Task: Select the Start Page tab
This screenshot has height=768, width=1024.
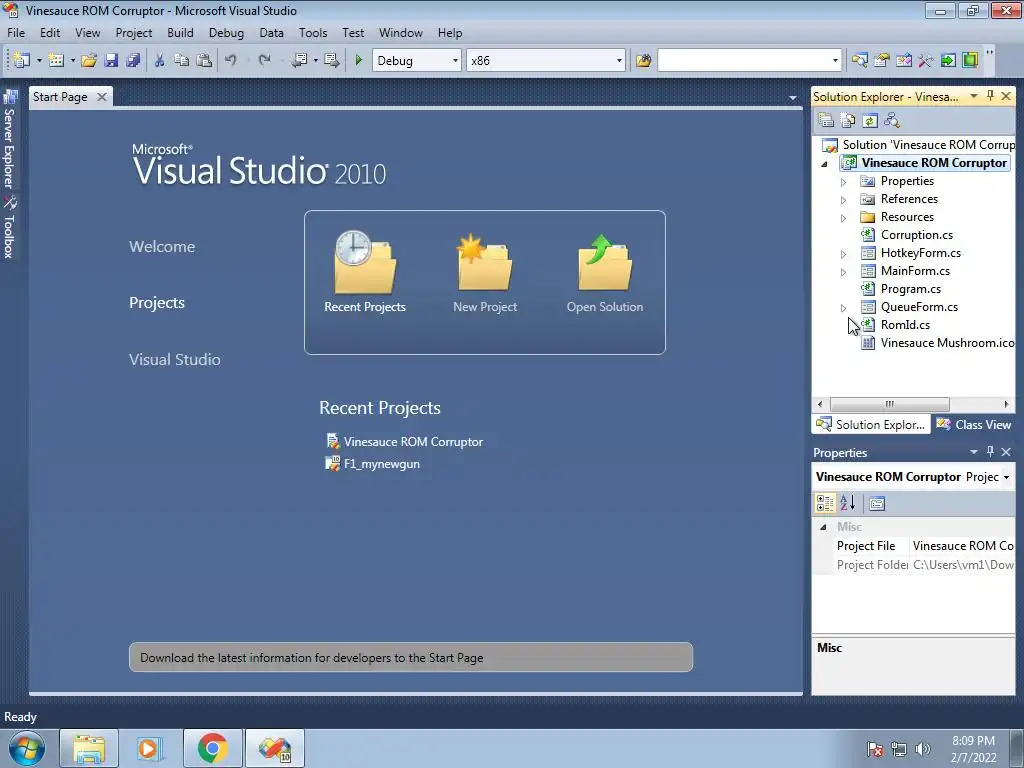Action: point(60,97)
